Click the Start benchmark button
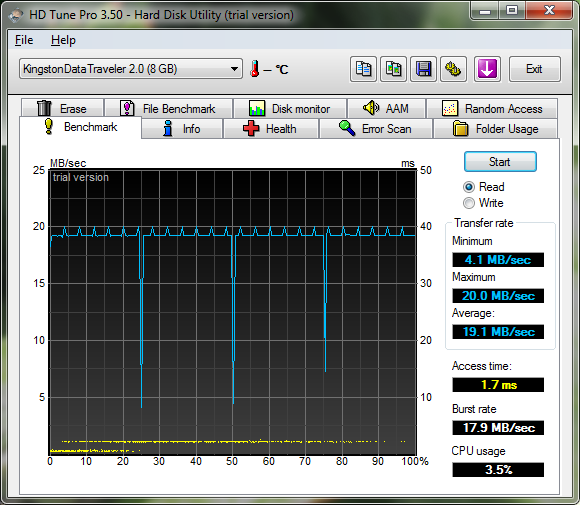 (500, 162)
